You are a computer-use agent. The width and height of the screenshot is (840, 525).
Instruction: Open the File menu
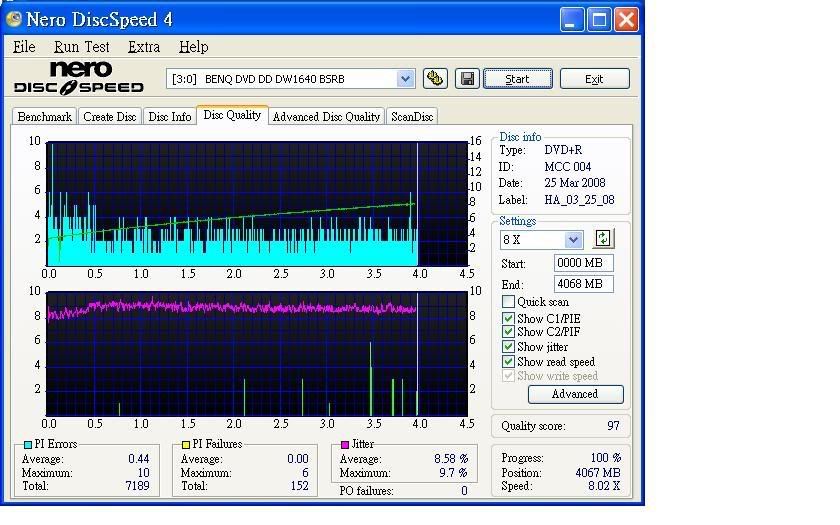point(24,47)
